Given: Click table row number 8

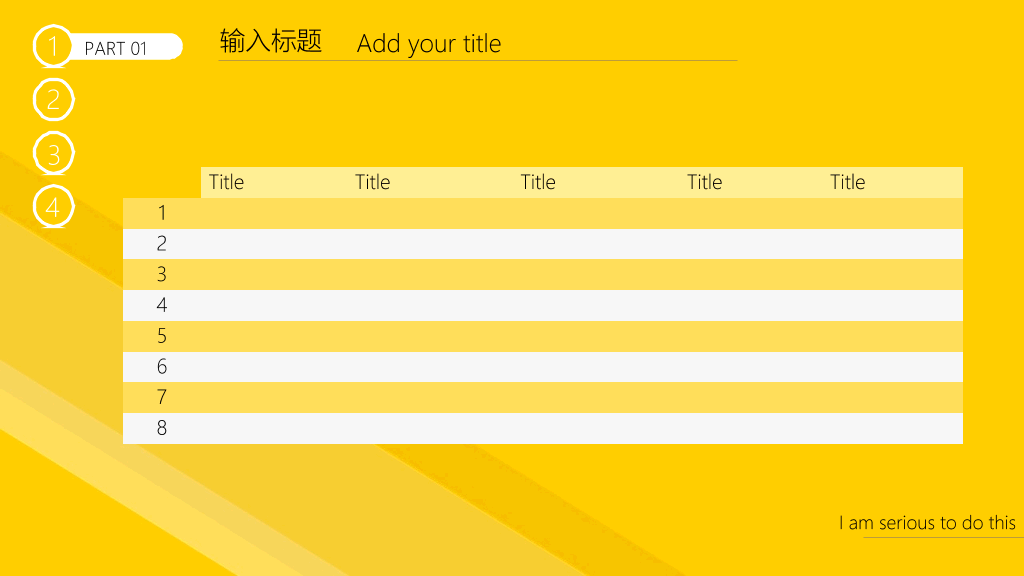Looking at the screenshot, I should (543, 428).
